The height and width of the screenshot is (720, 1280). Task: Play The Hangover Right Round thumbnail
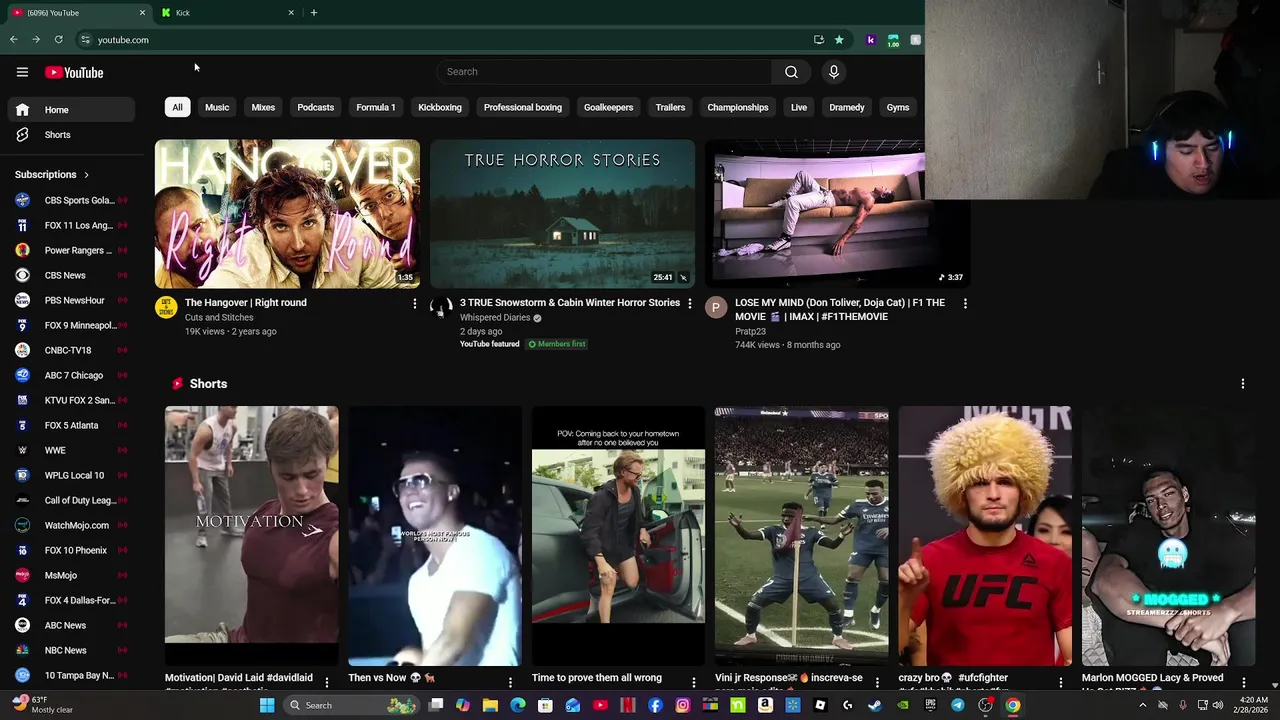(x=287, y=214)
